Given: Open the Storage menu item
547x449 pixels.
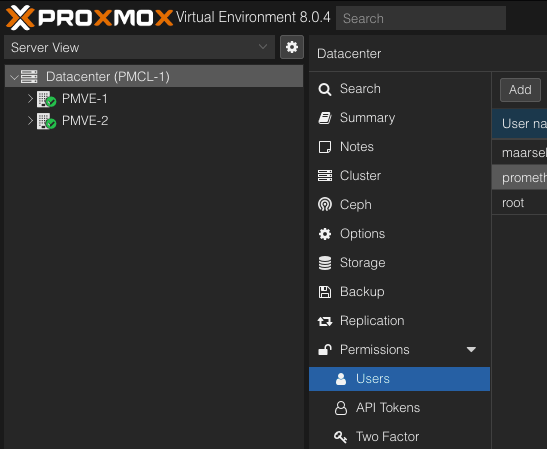Looking at the screenshot, I should tap(399, 263).
